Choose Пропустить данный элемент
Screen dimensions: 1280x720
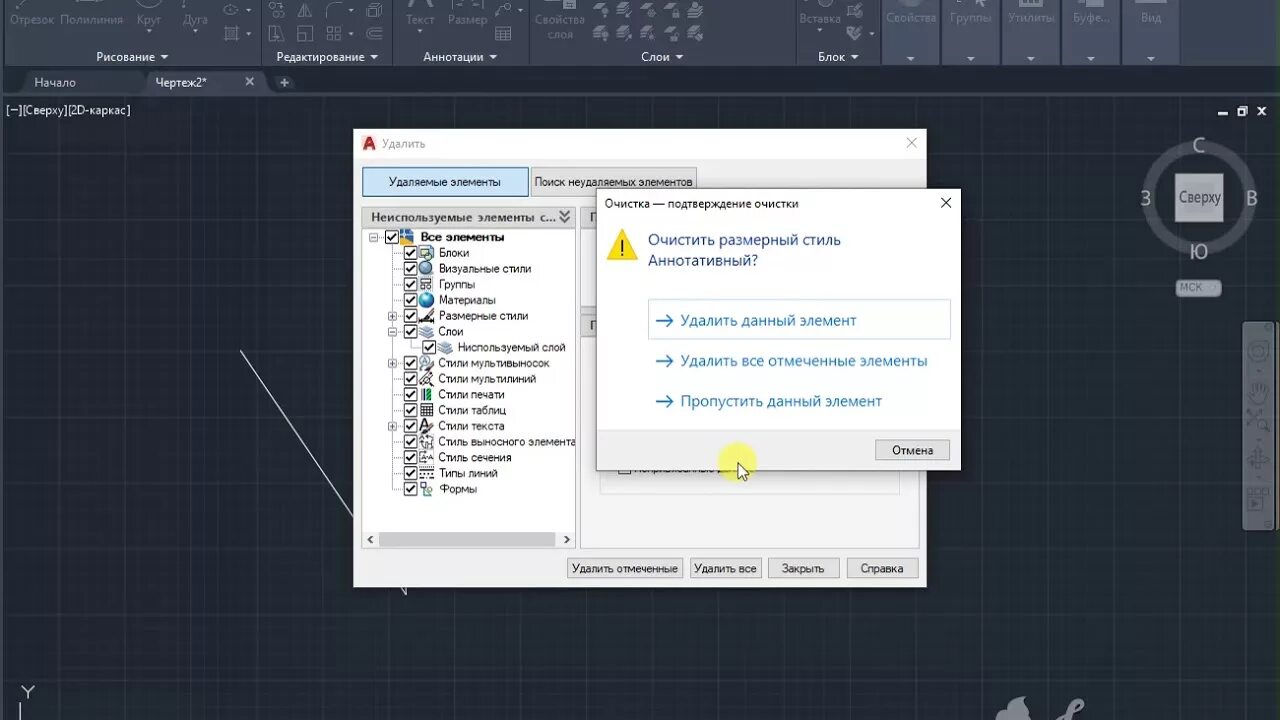pyautogui.click(x=799, y=401)
